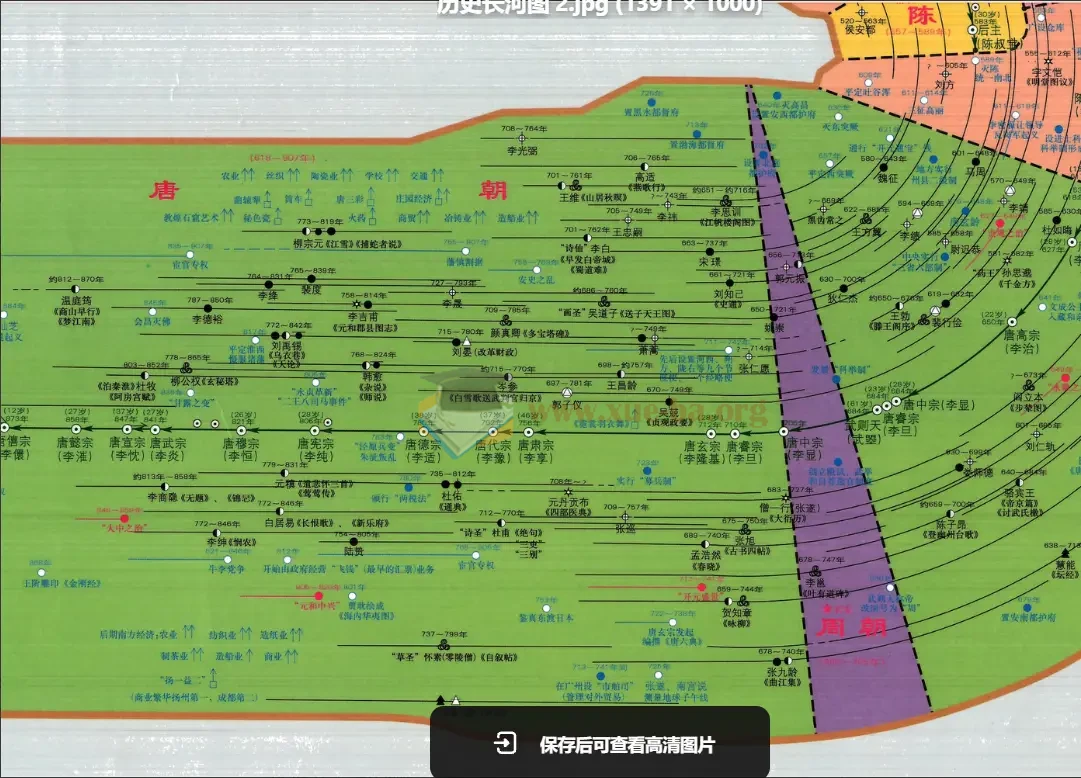
Task: Click the name 狄仁杰
Action: (842, 298)
